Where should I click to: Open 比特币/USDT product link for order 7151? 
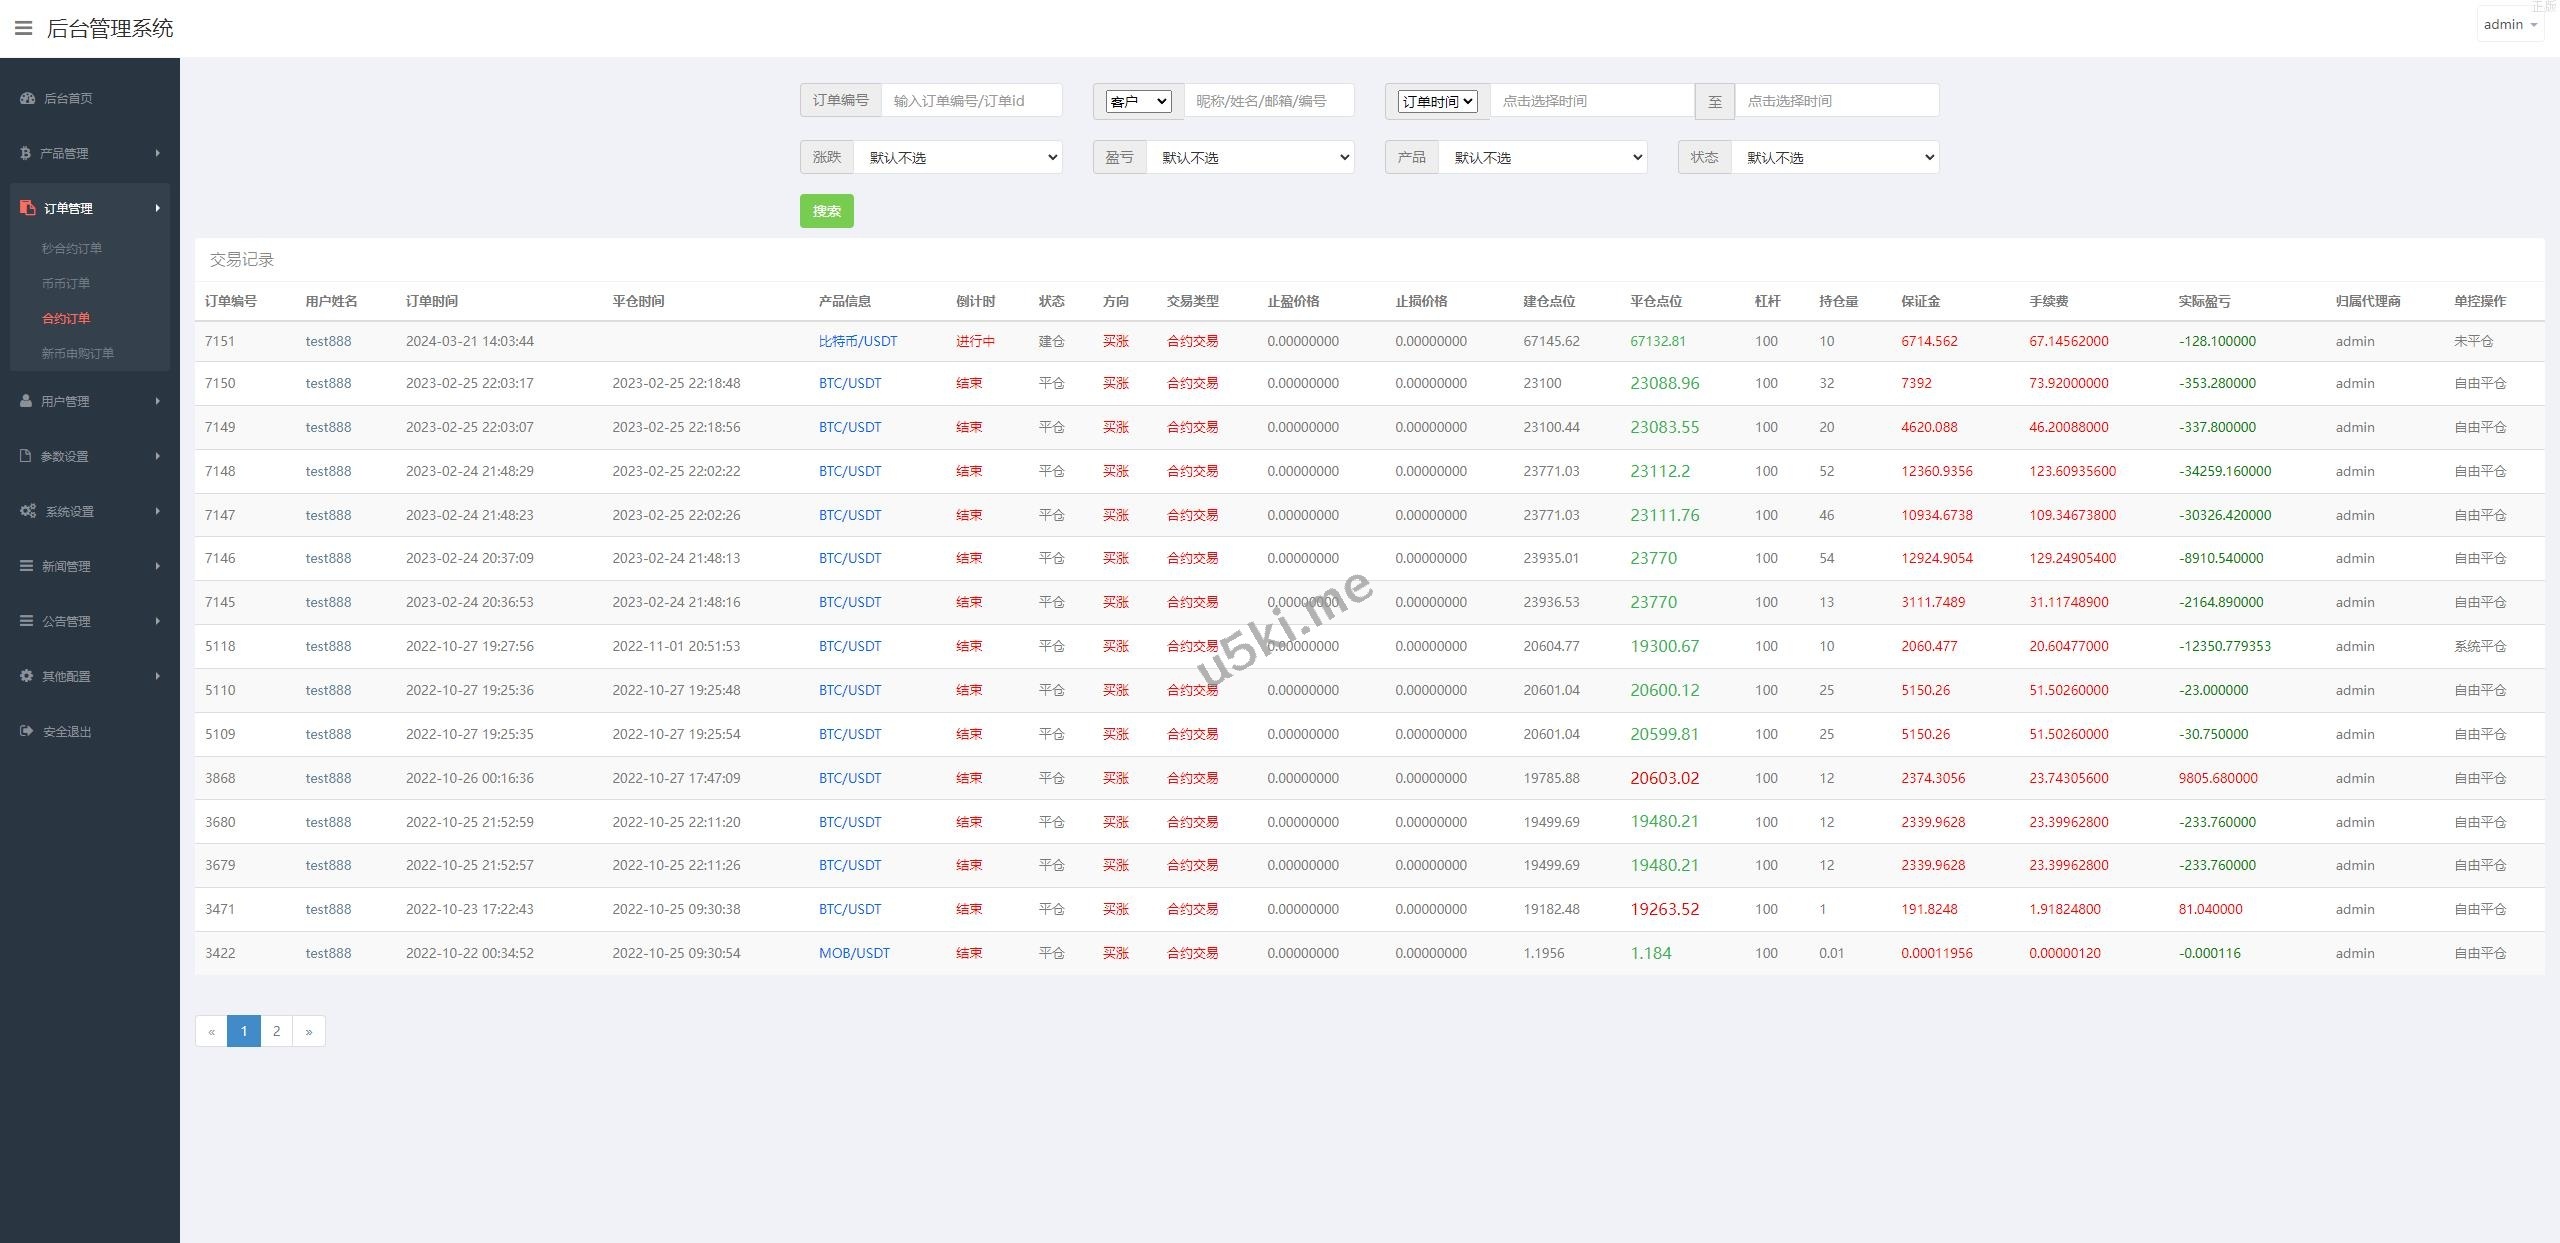click(x=857, y=341)
